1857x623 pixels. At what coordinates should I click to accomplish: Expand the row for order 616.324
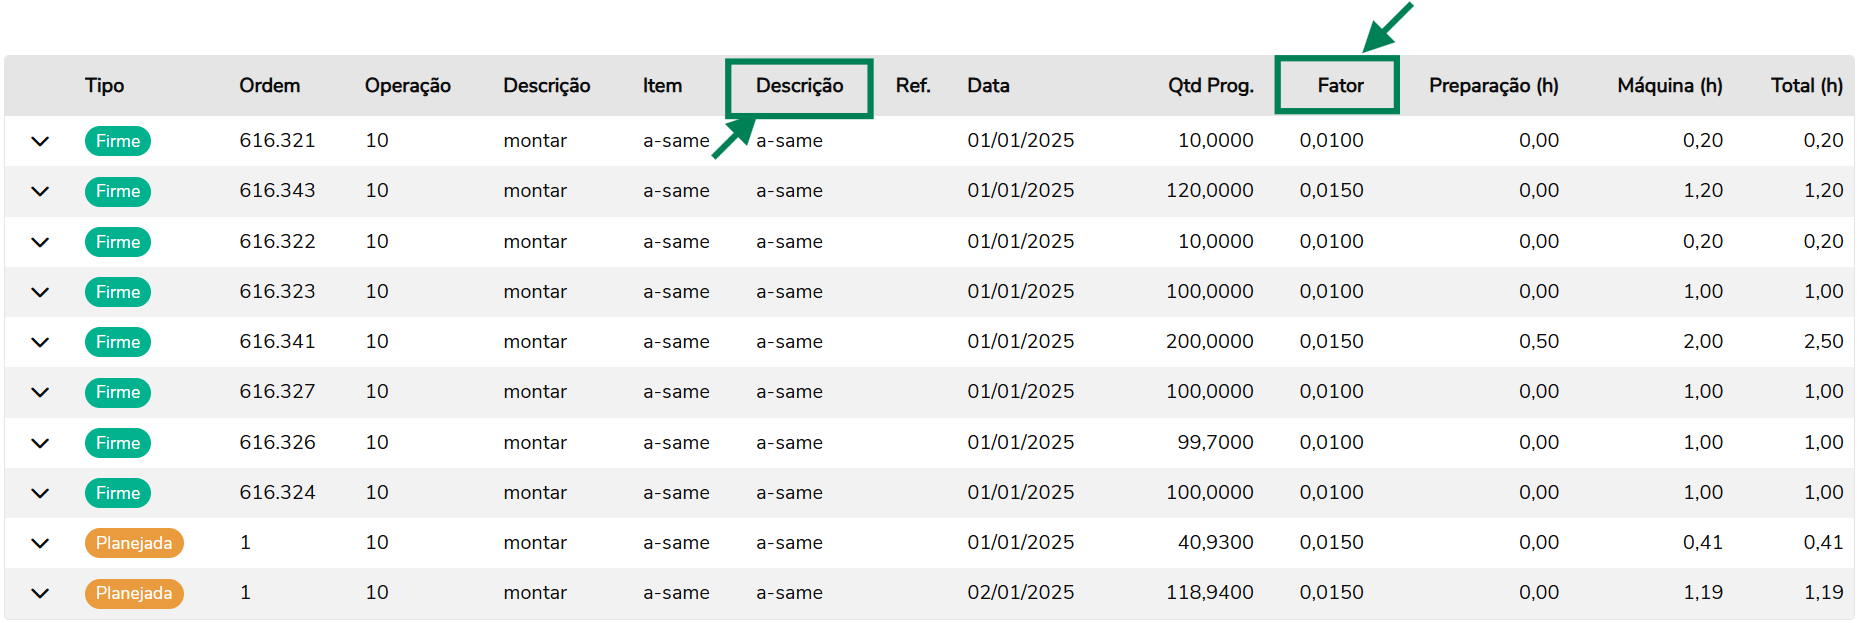pyautogui.click(x=40, y=493)
